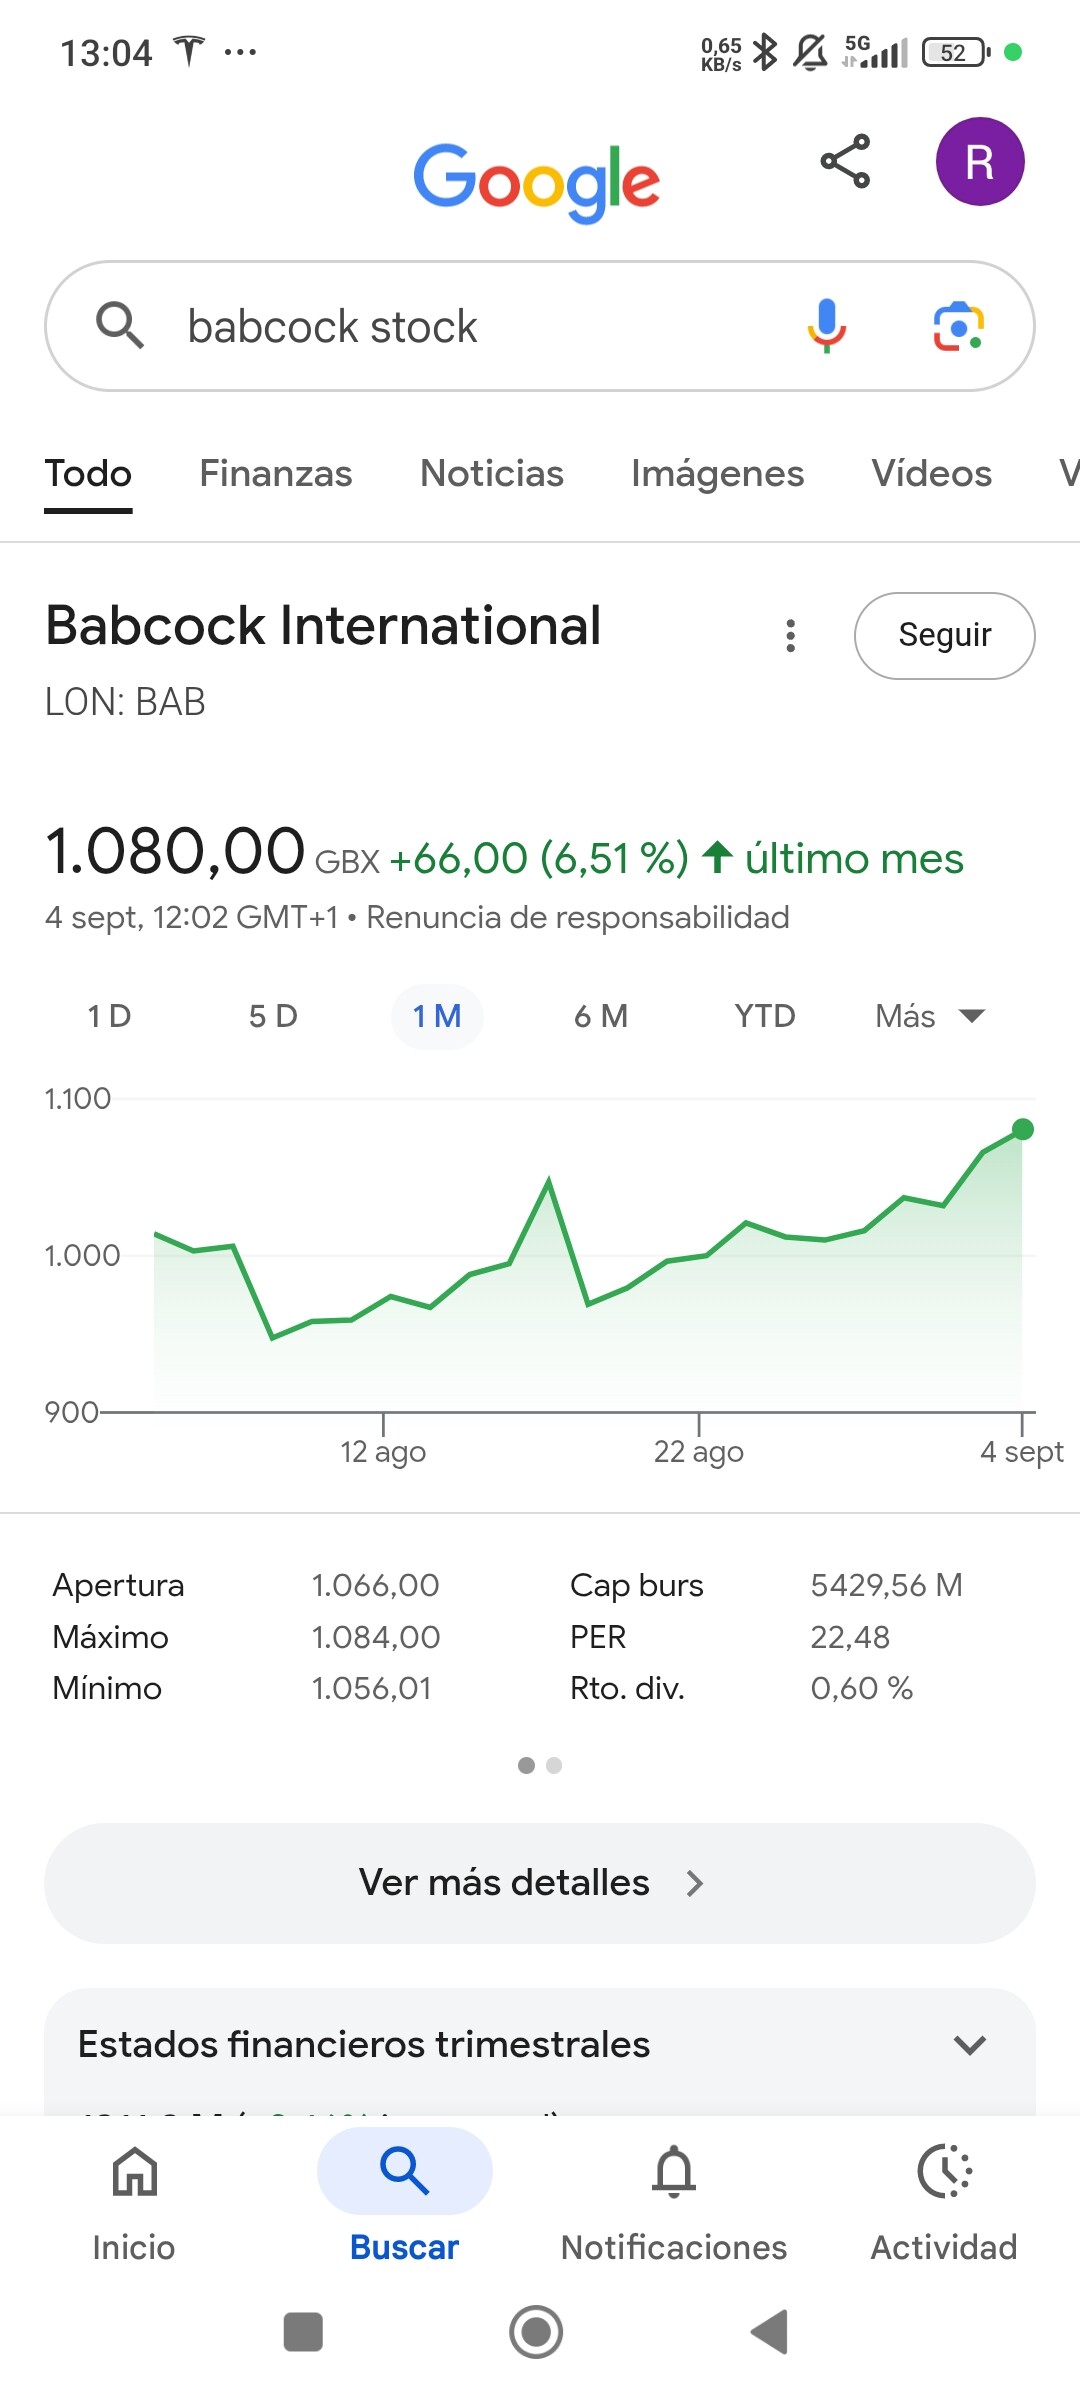The image size is (1080, 2400).
Task: Open the account profile avatar
Action: (x=979, y=162)
